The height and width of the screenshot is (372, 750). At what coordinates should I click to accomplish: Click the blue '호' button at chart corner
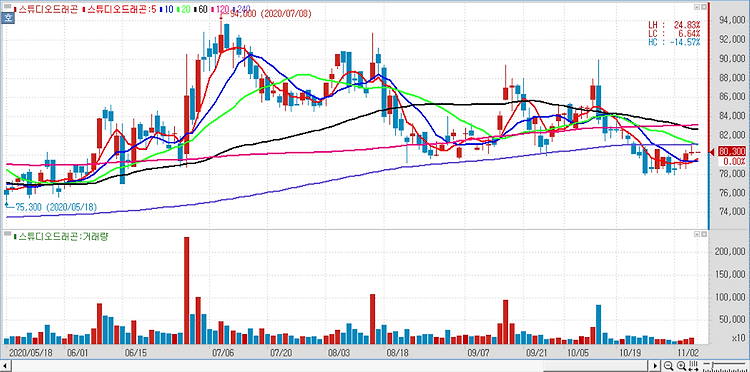8,17
